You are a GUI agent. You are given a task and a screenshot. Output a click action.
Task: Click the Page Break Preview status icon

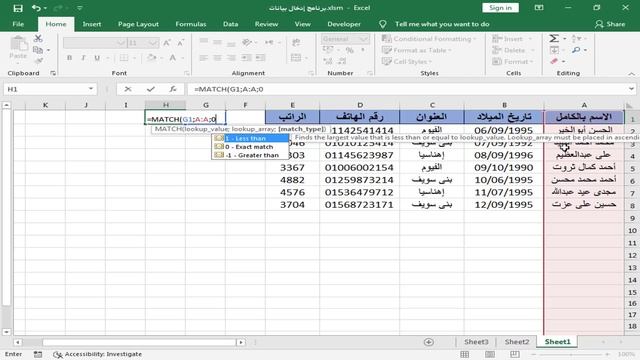pos(515,354)
